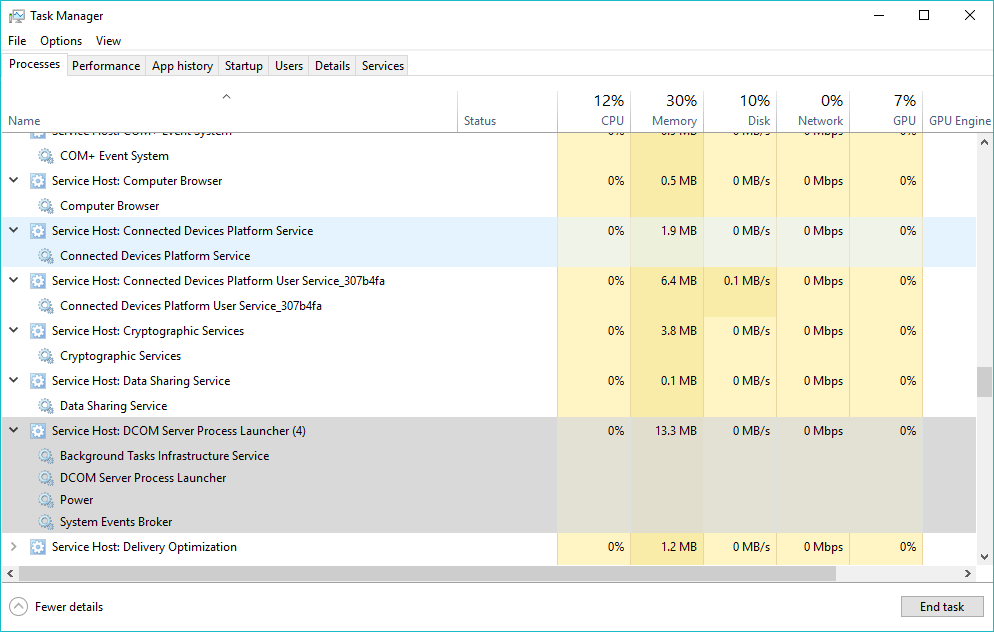Click the gear icon beside Data Sharing Service

tap(46, 406)
